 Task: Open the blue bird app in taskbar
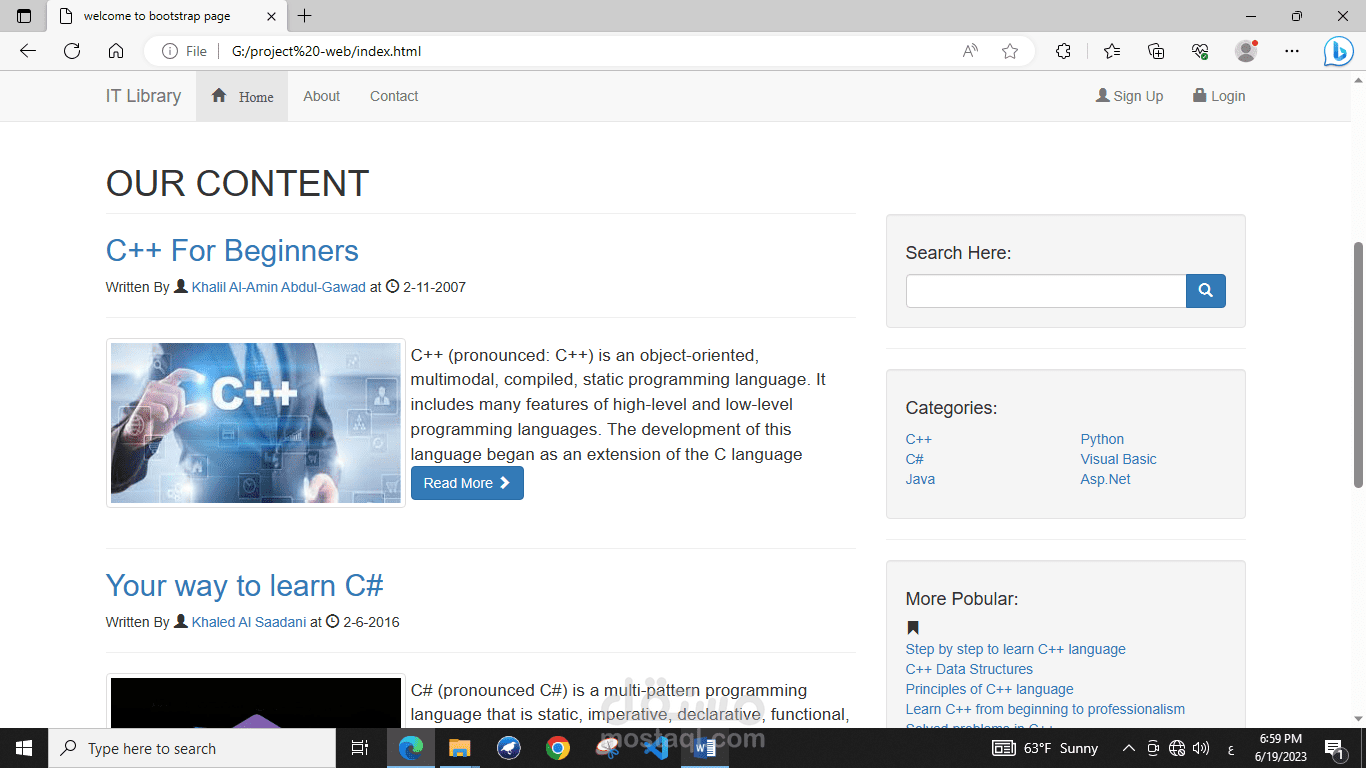pyautogui.click(x=509, y=748)
